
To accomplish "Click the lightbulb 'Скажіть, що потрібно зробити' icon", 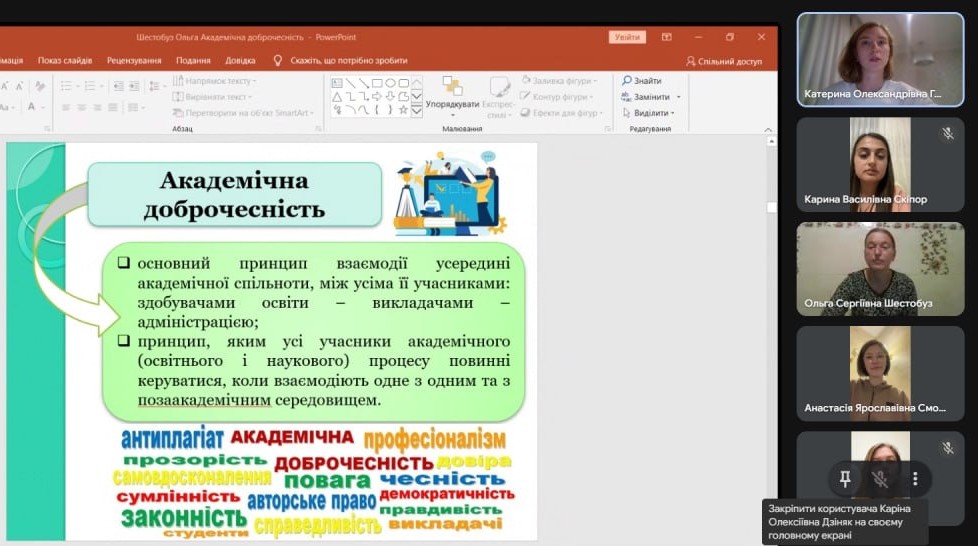I will click(x=278, y=60).
